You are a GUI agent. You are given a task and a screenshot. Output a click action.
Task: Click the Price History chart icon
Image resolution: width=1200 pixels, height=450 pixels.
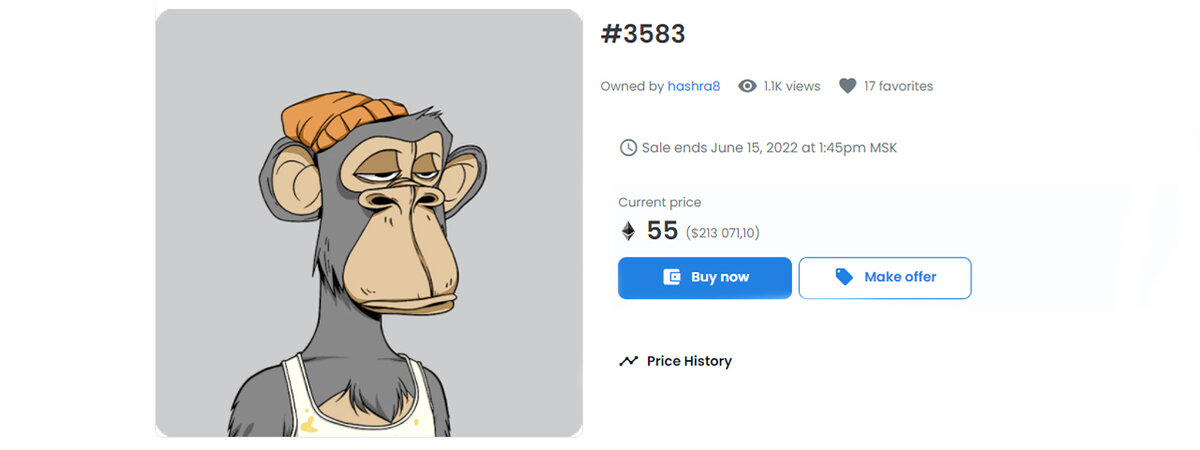[x=628, y=361]
